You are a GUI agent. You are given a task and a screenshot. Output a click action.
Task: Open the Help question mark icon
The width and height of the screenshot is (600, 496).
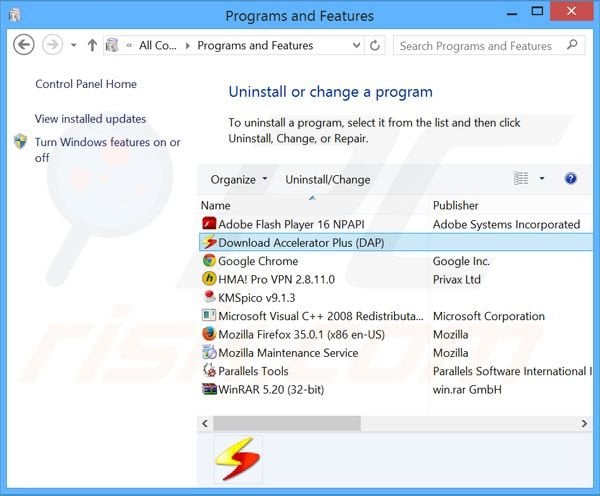pos(571,178)
